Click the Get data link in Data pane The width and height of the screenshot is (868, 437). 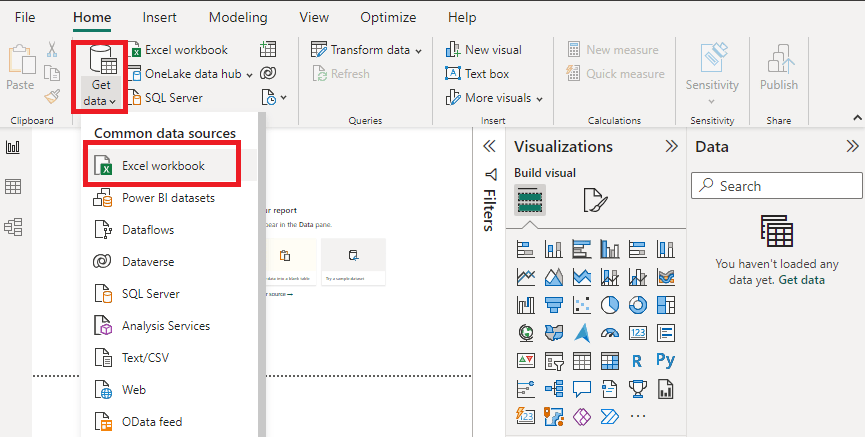pos(802,280)
